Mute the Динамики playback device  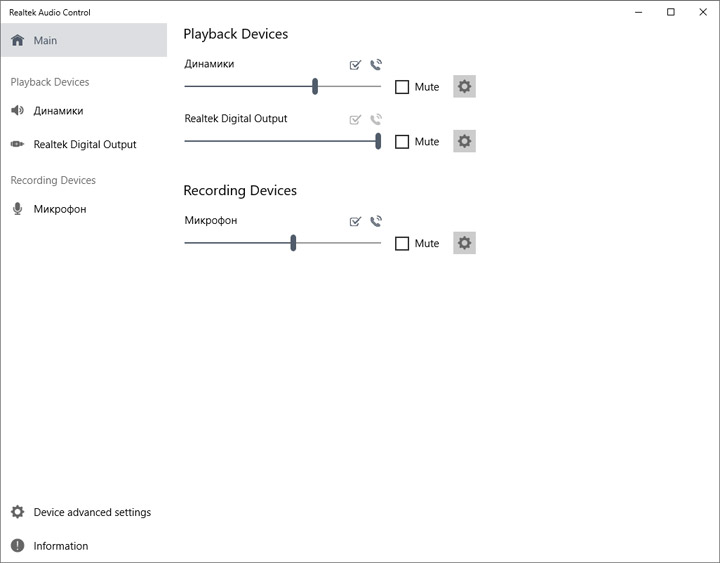coord(402,87)
